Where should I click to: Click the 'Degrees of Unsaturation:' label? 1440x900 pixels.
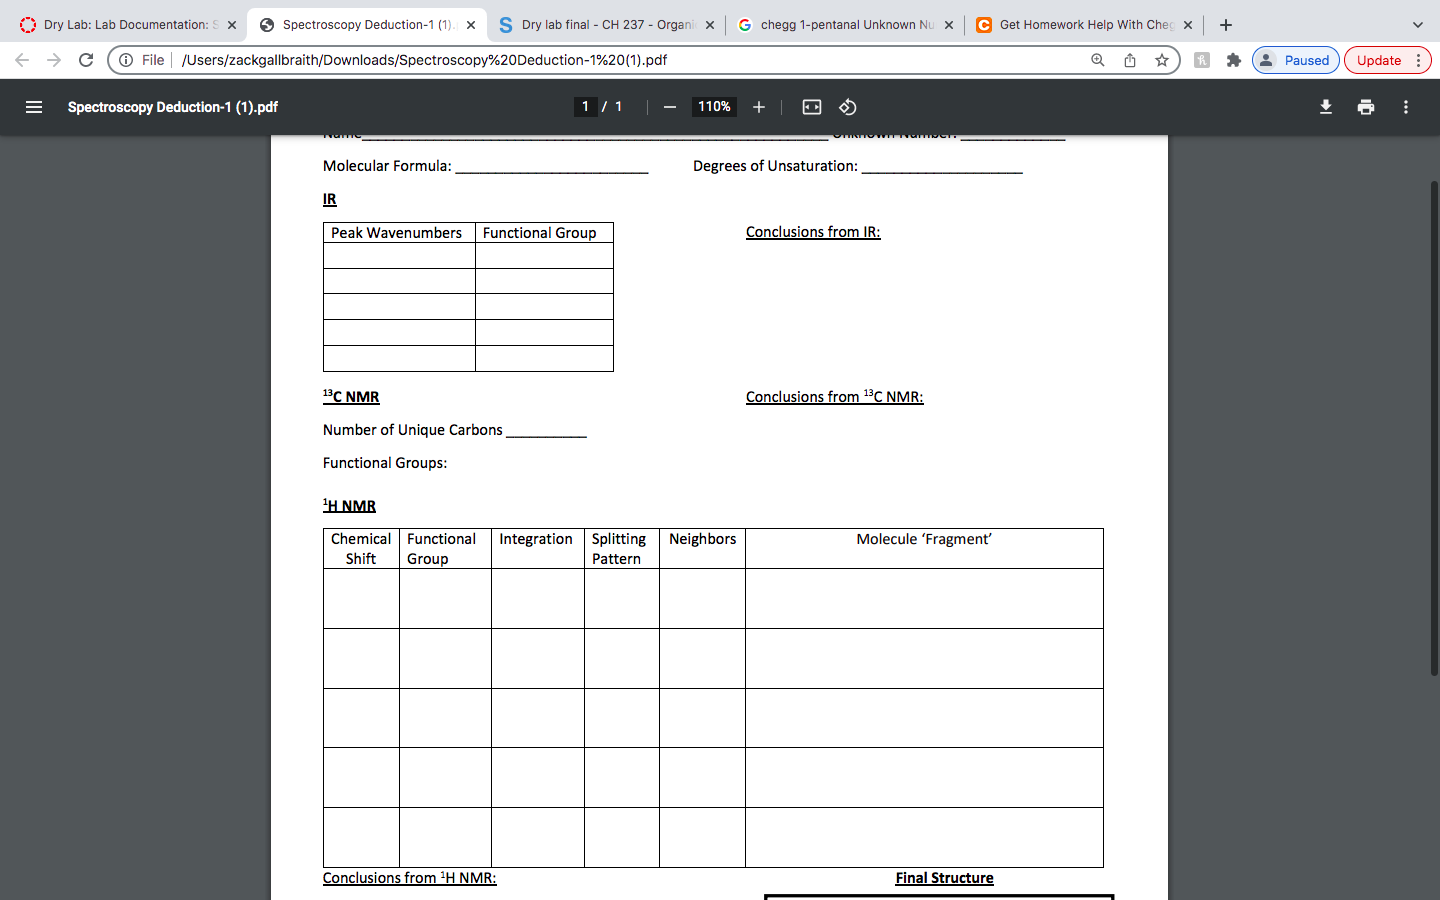click(775, 166)
